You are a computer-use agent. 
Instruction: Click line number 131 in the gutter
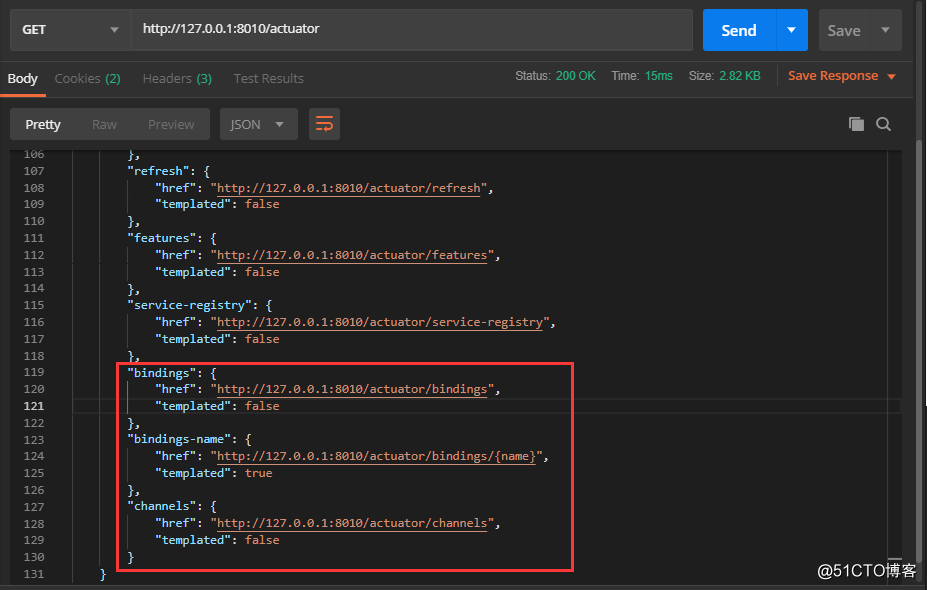[34, 574]
